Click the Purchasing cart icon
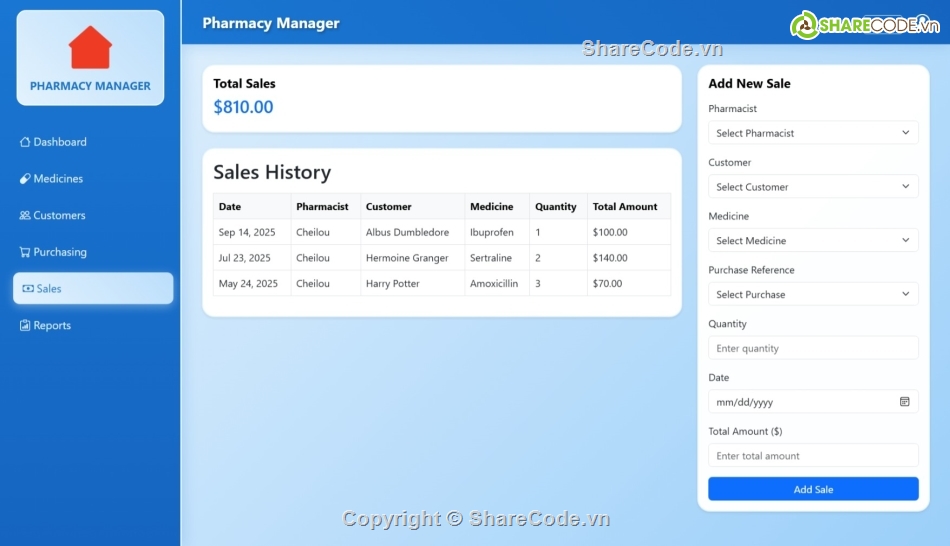Viewport: 950px width, 546px height. (25, 253)
